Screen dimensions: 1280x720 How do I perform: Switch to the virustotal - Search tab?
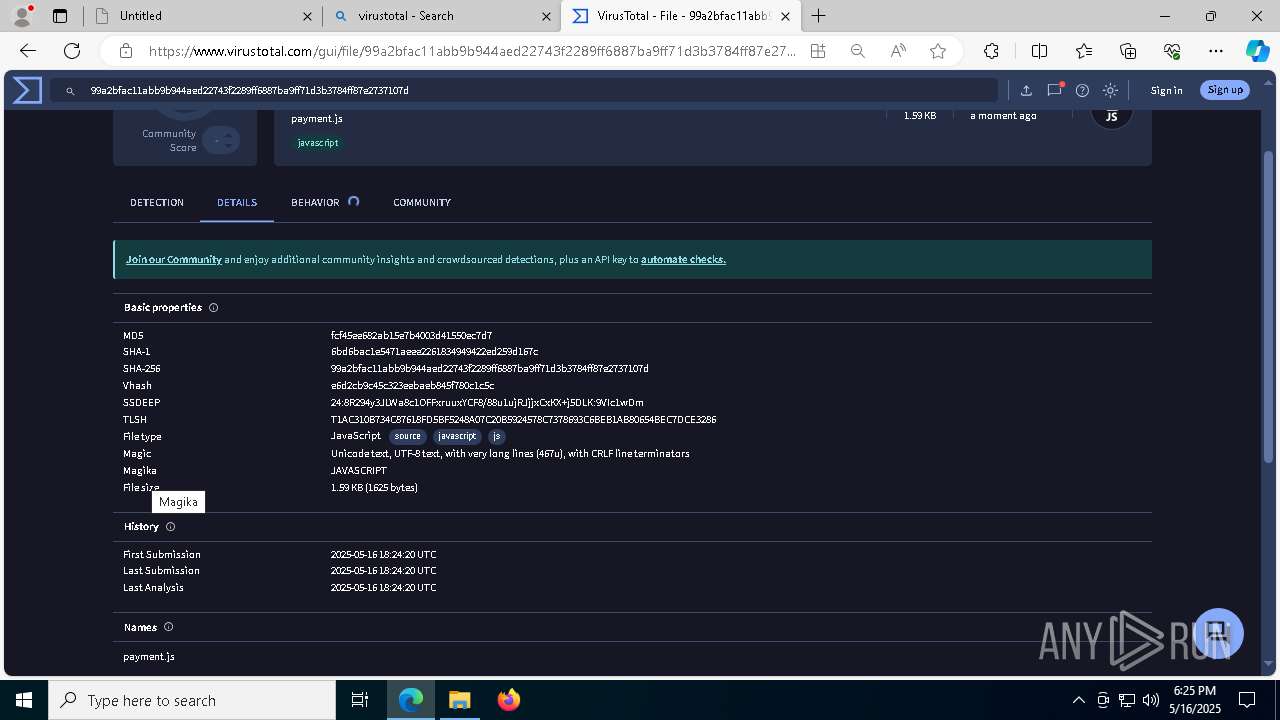pyautogui.click(x=441, y=16)
